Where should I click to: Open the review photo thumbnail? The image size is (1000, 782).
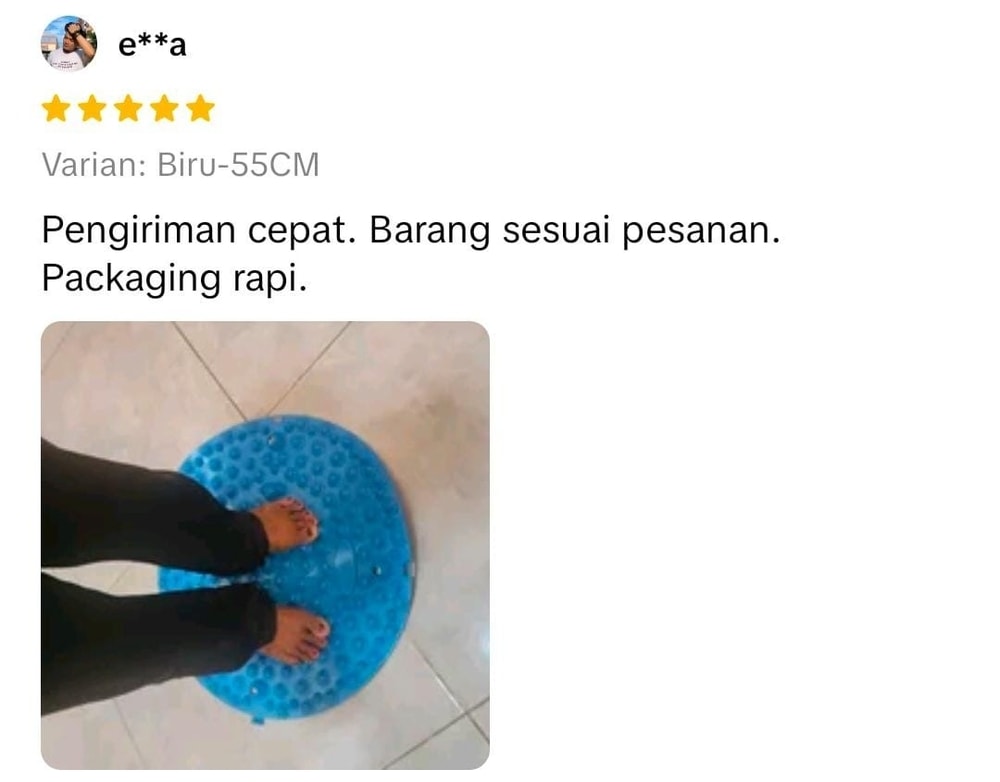[265, 545]
